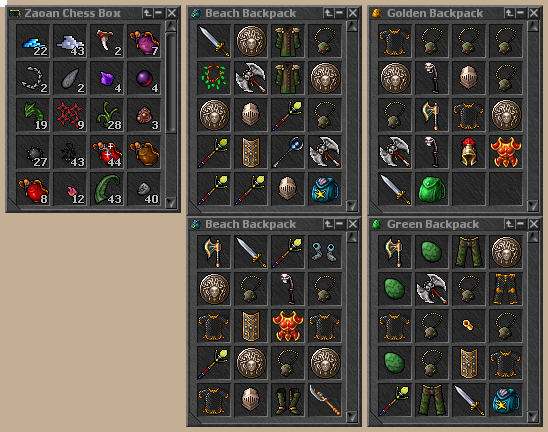
Task: Minimize the Zaoan Chess Box window
Action: point(159,13)
